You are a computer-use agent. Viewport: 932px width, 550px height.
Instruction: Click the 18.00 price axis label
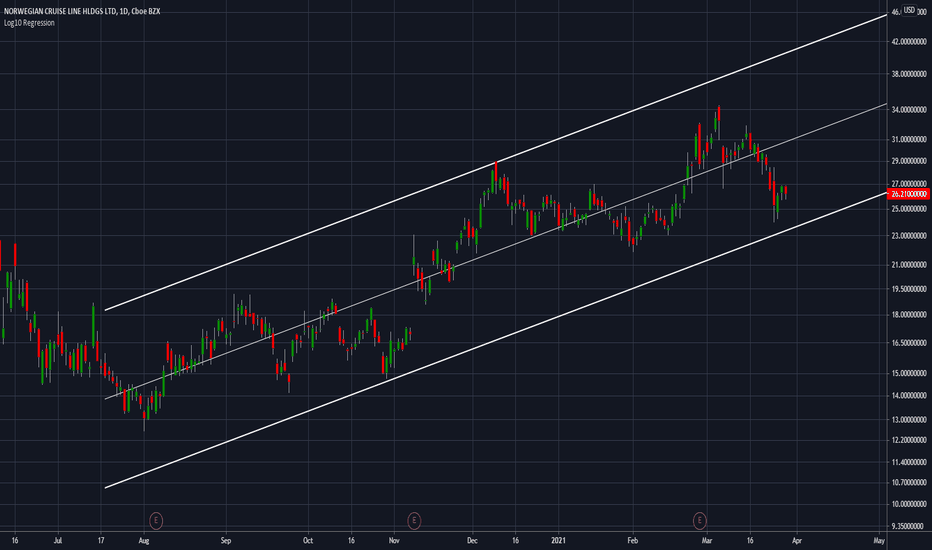pos(909,315)
